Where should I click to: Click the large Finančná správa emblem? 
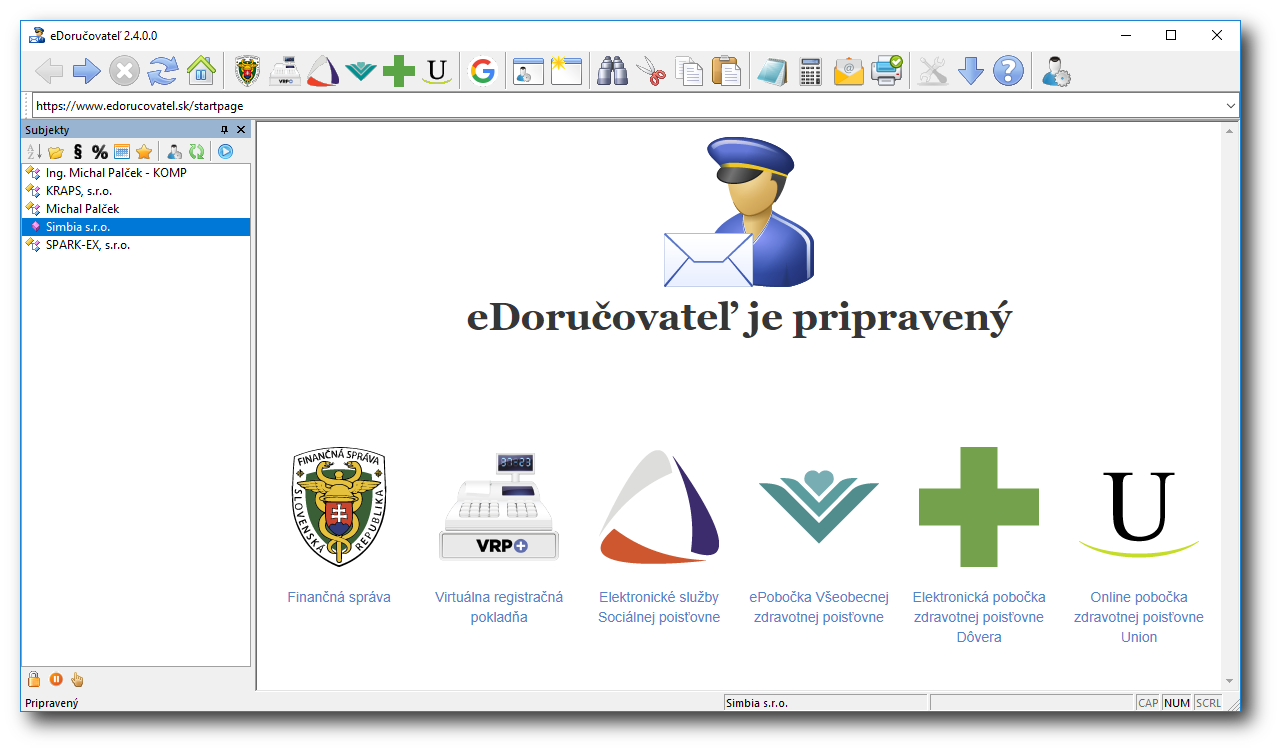(x=339, y=507)
